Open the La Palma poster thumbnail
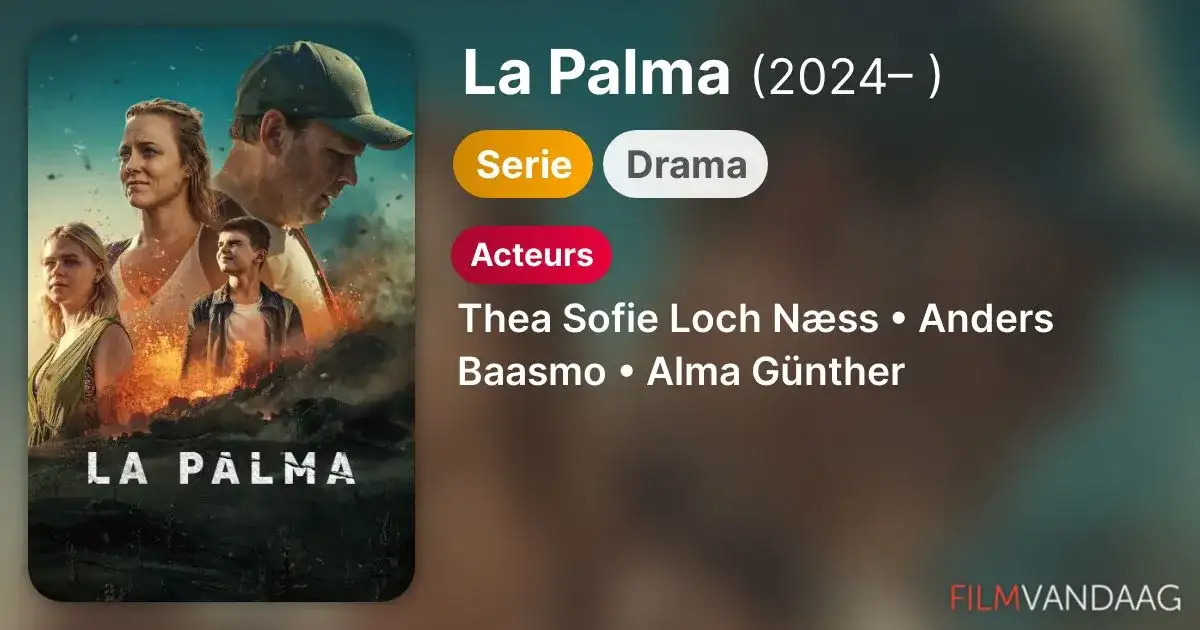 221,315
